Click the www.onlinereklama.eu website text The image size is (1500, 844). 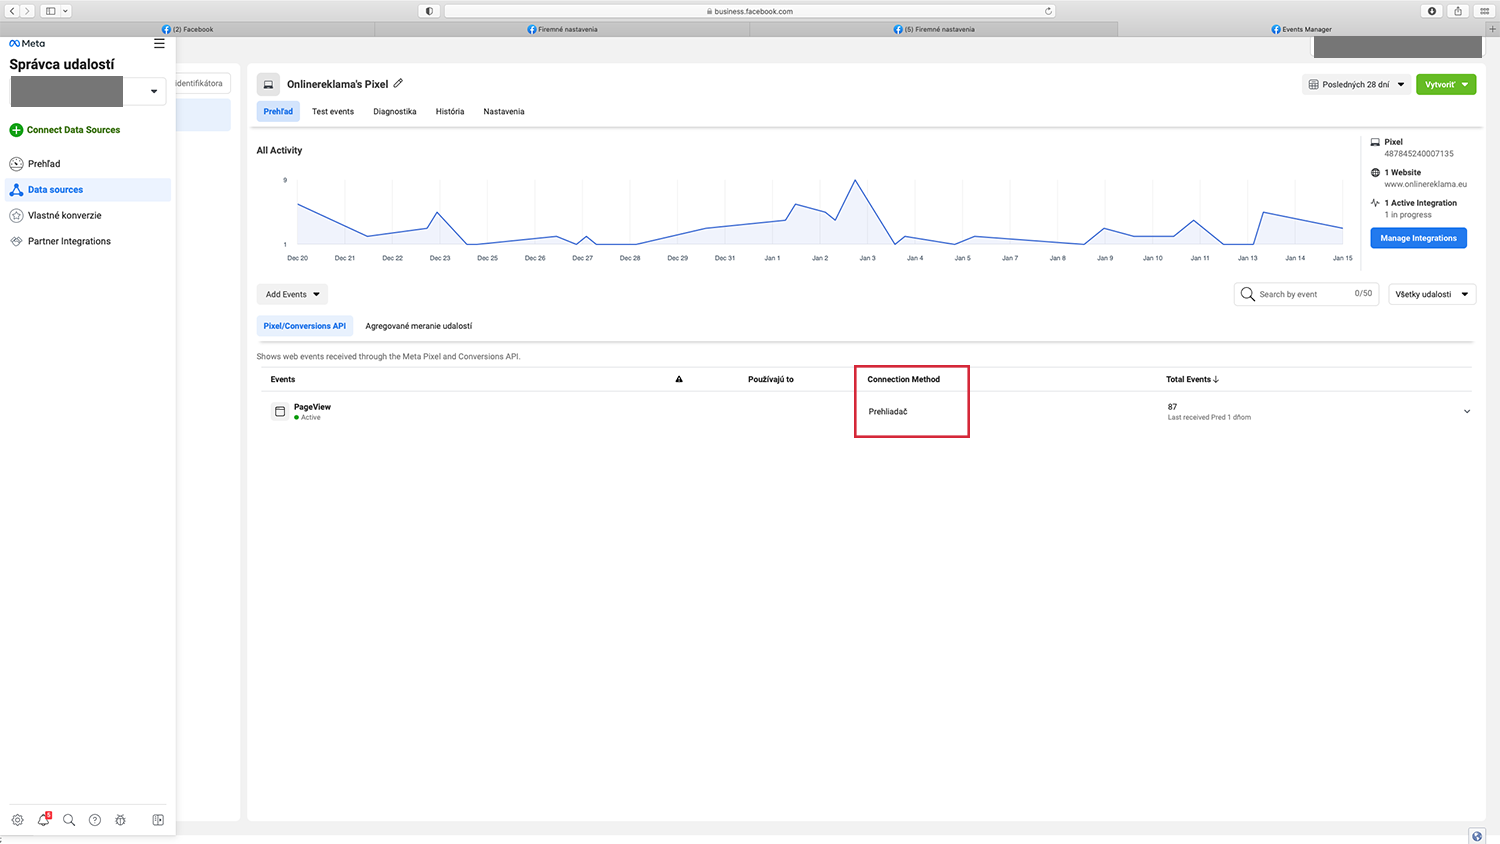pyautogui.click(x=1425, y=184)
